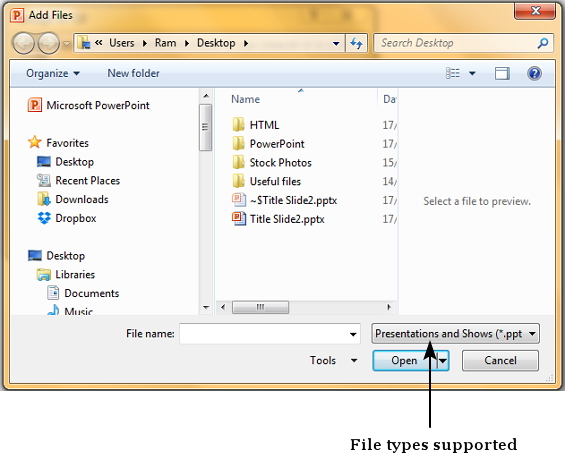Image resolution: width=565 pixels, height=461 pixels.
Task: Select the PowerPoint folder in file list
Action: (x=268, y=144)
